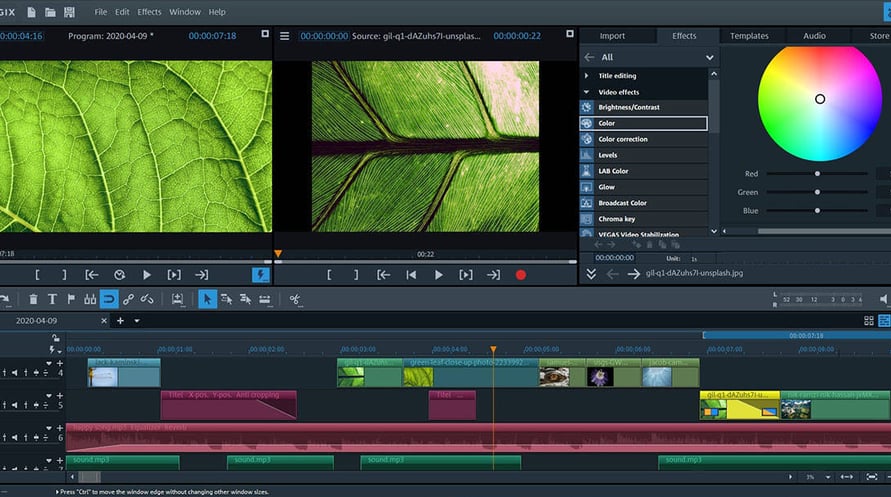This screenshot has height=497, width=891.
Task: Select the single-object mouse pointer mode
Action: coord(207,299)
